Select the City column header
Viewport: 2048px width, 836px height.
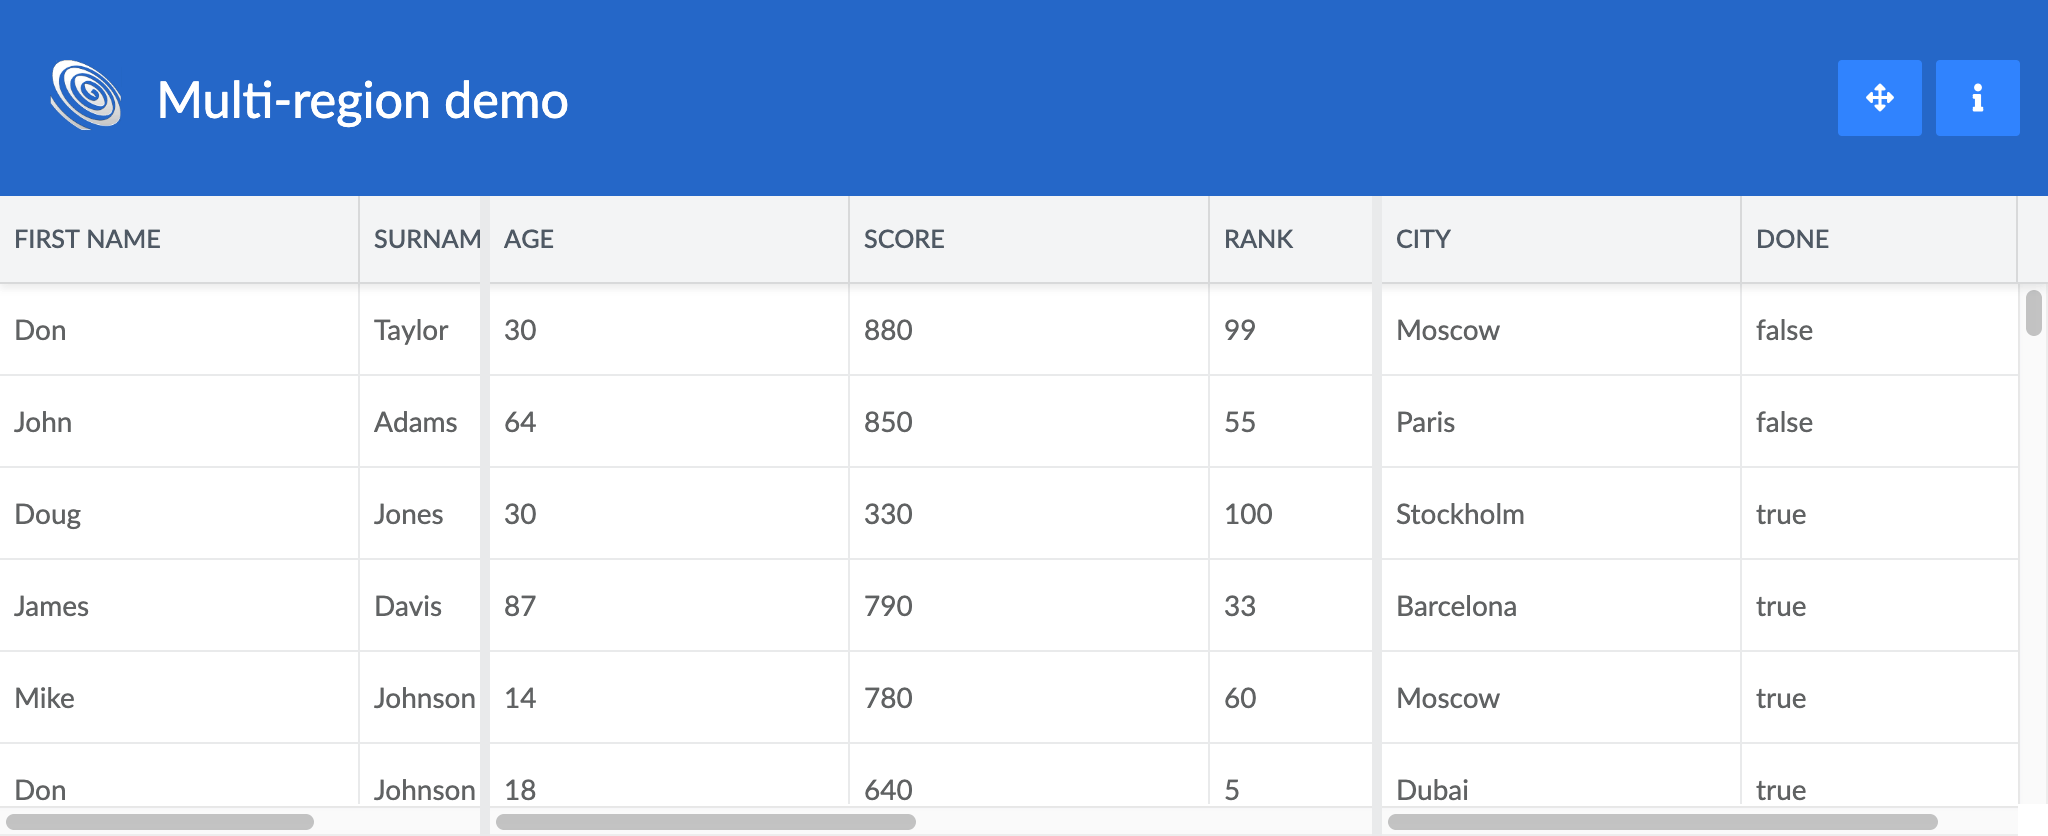click(x=1423, y=239)
